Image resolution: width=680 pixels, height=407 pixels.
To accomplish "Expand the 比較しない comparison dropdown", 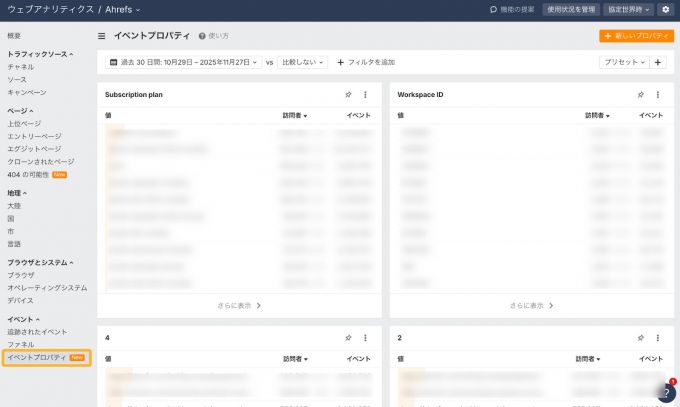I will (x=302, y=62).
